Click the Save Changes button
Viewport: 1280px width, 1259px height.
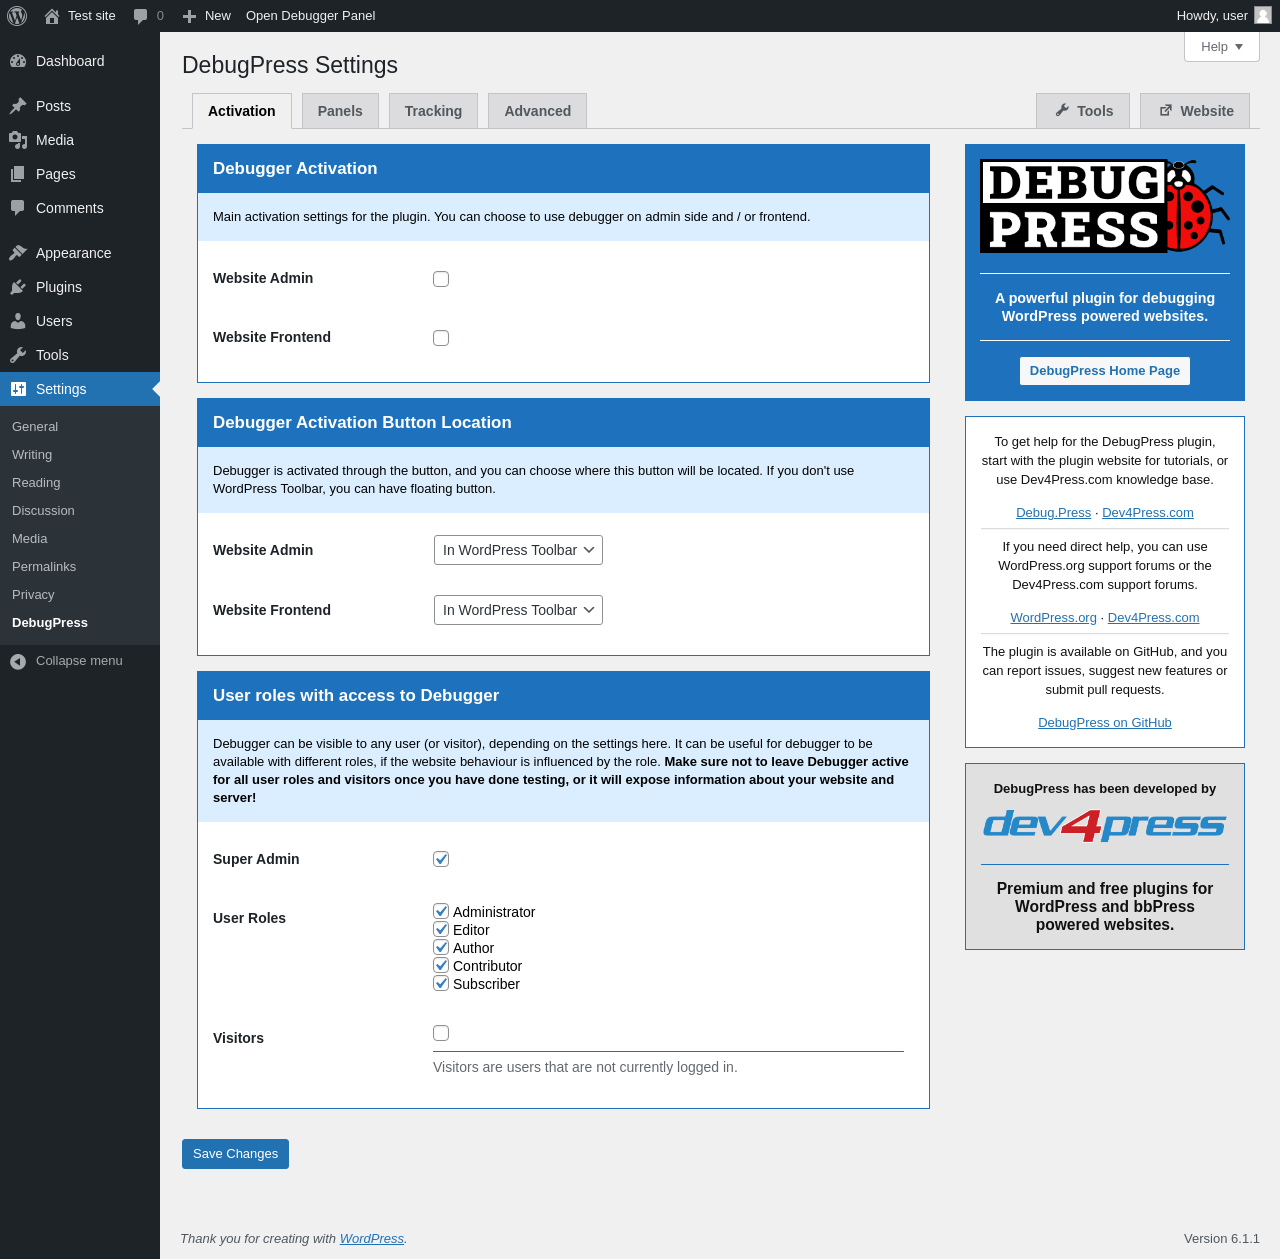point(235,1154)
